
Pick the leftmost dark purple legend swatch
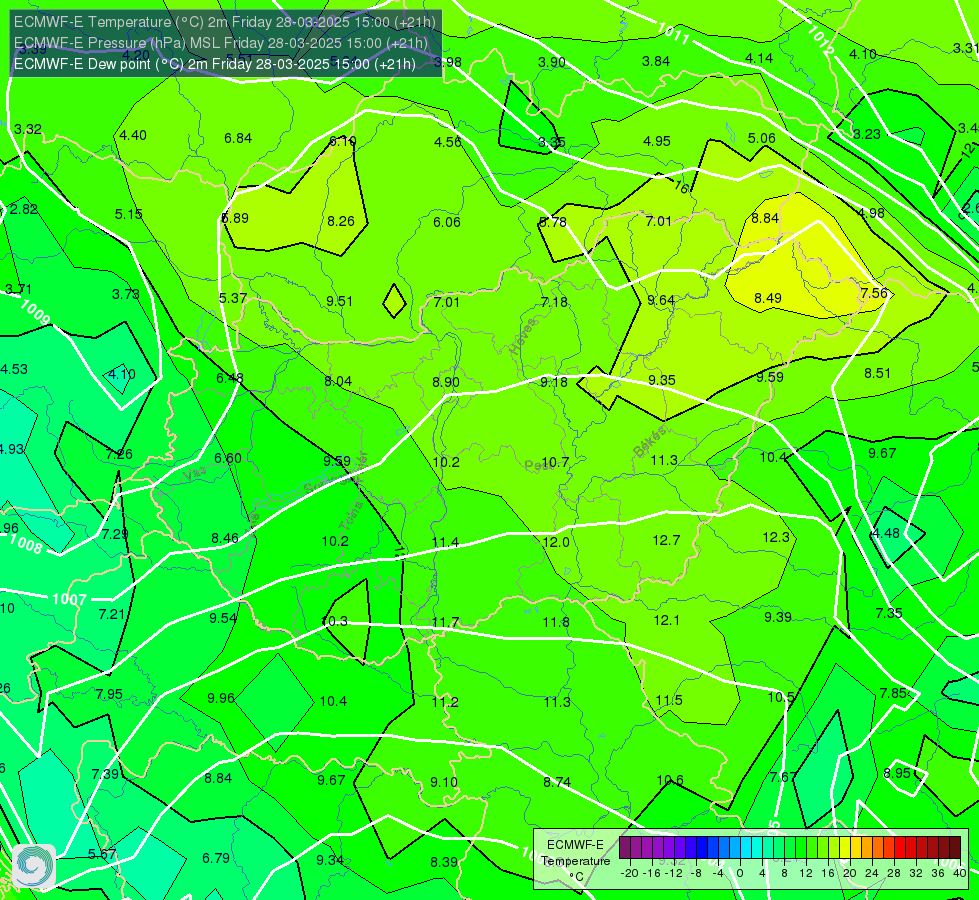point(625,848)
